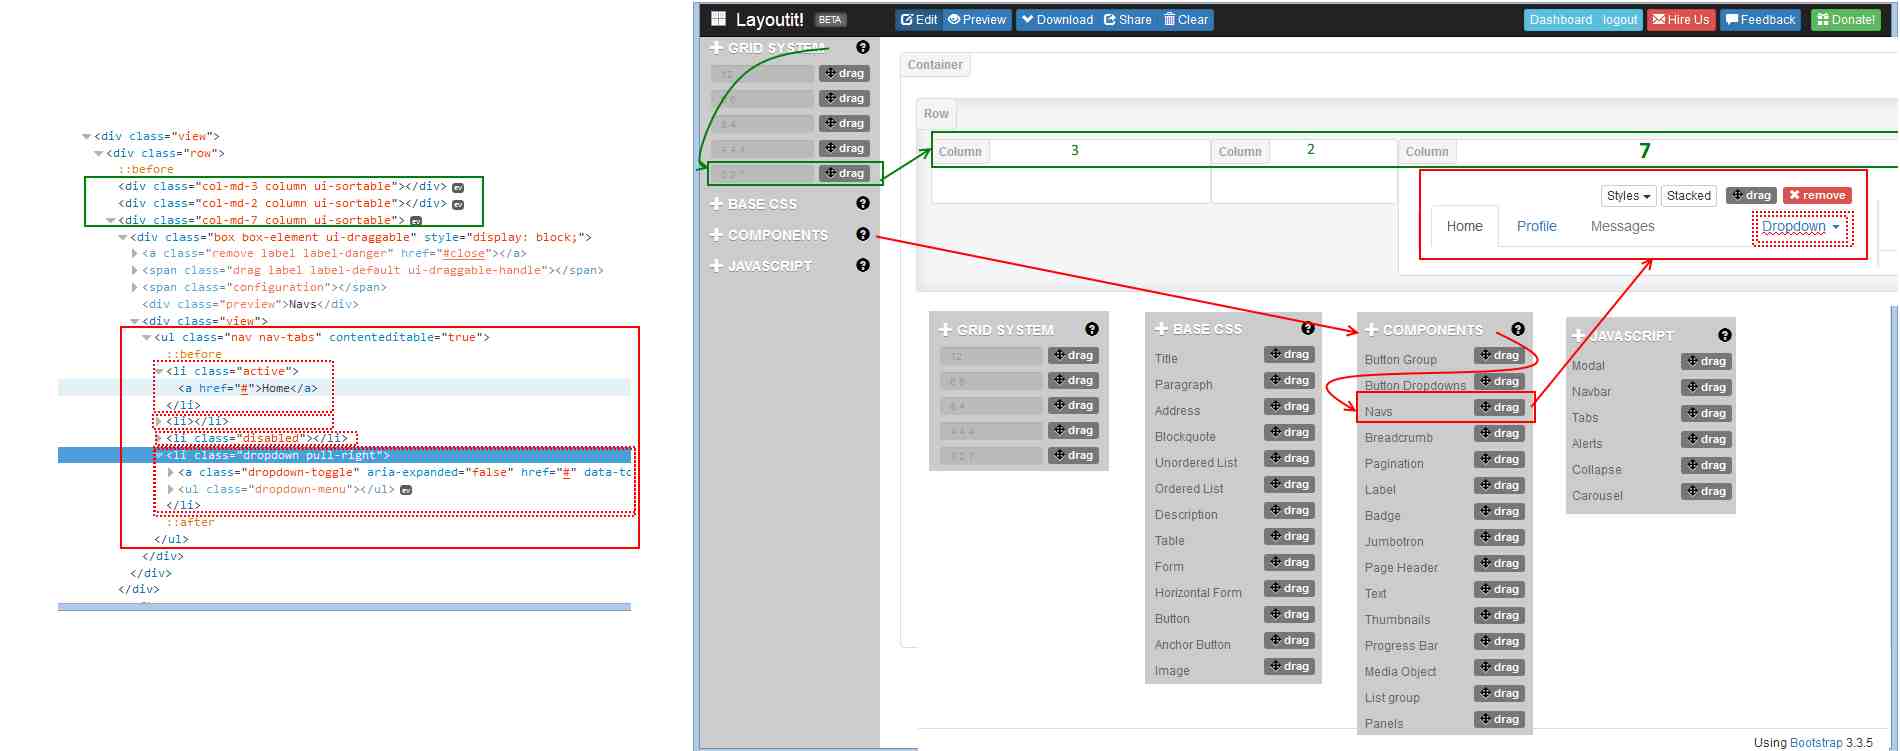The image size is (1900, 751).
Task: Collapse the ul nav nav-tabs node
Action: click(x=146, y=337)
